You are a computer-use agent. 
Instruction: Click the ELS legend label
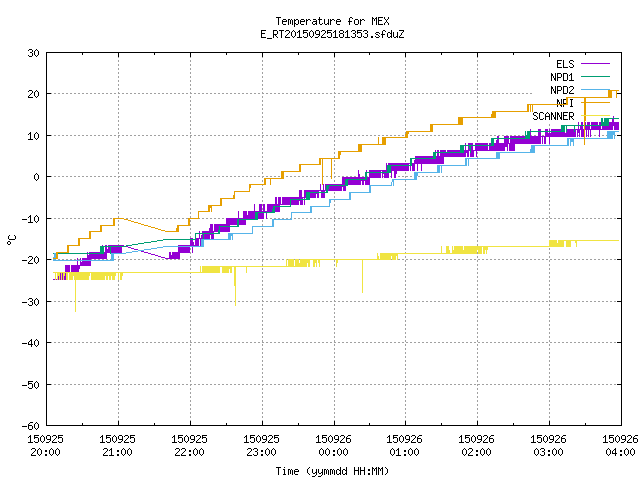(x=565, y=64)
